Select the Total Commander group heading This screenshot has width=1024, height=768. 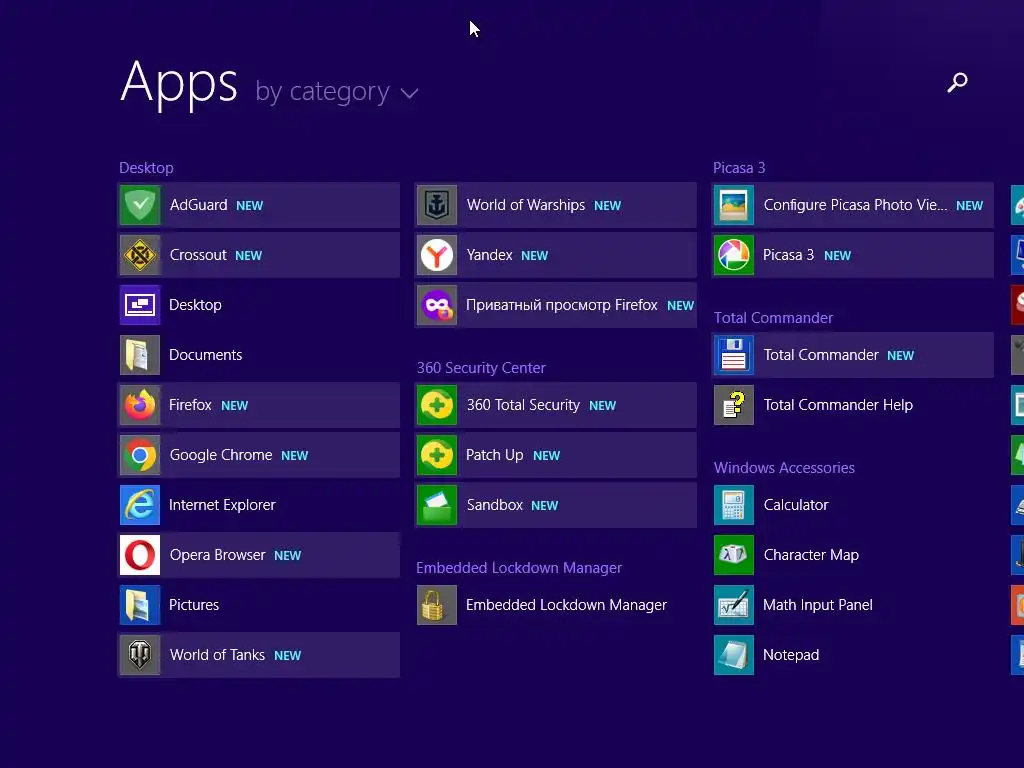773,318
